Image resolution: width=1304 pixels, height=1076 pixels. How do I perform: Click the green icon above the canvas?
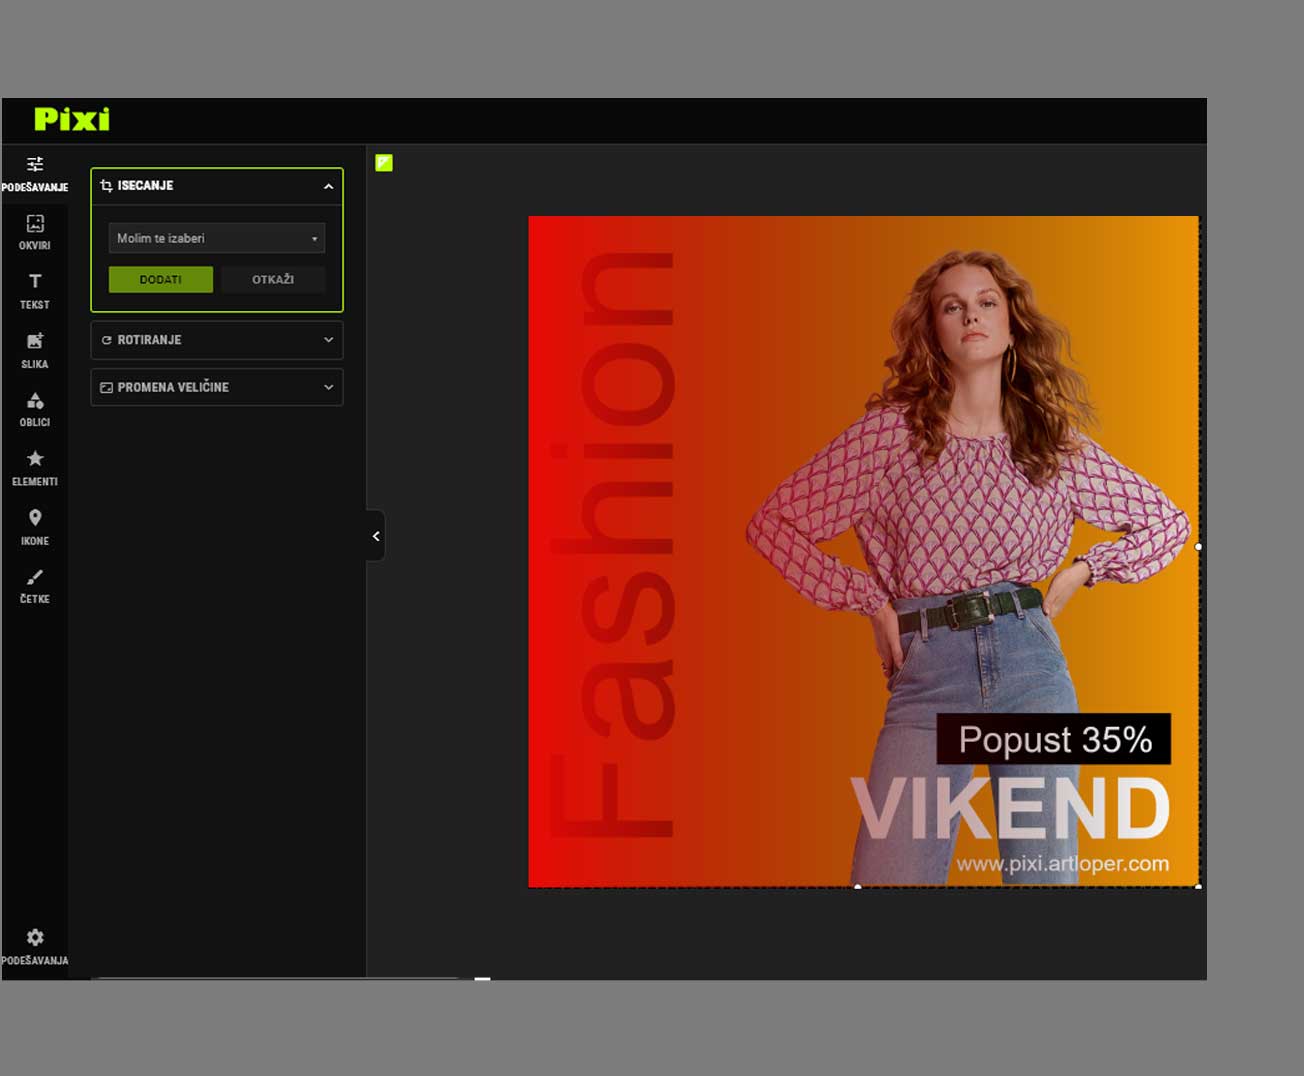[384, 163]
